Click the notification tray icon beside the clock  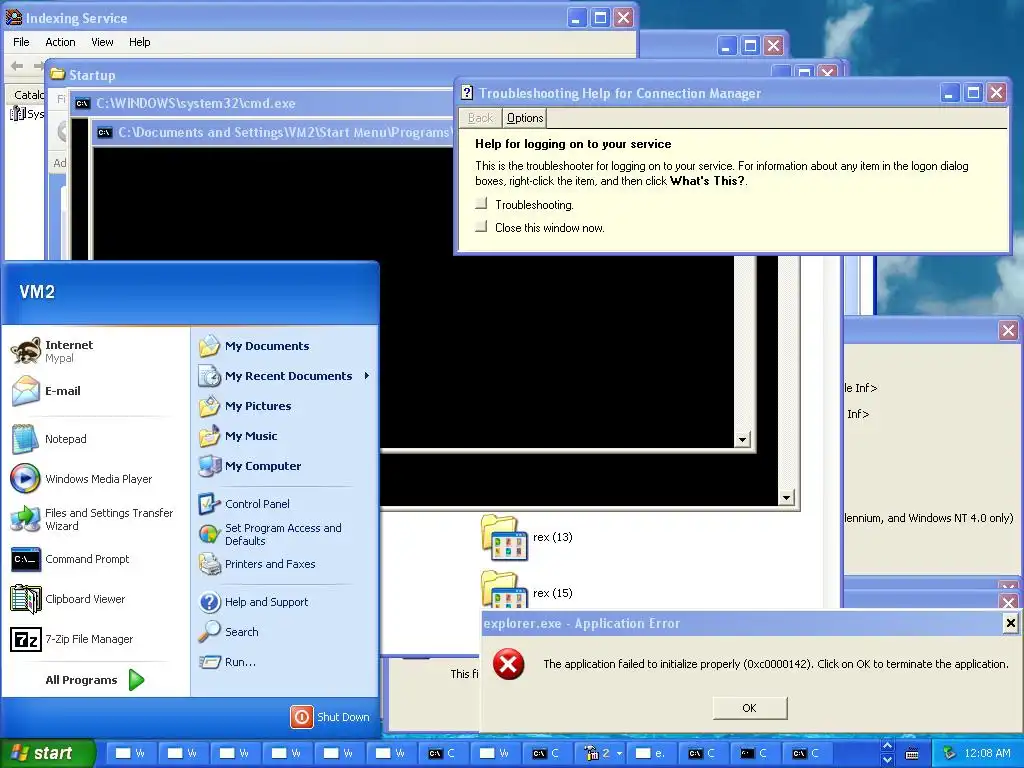[x=950, y=754]
